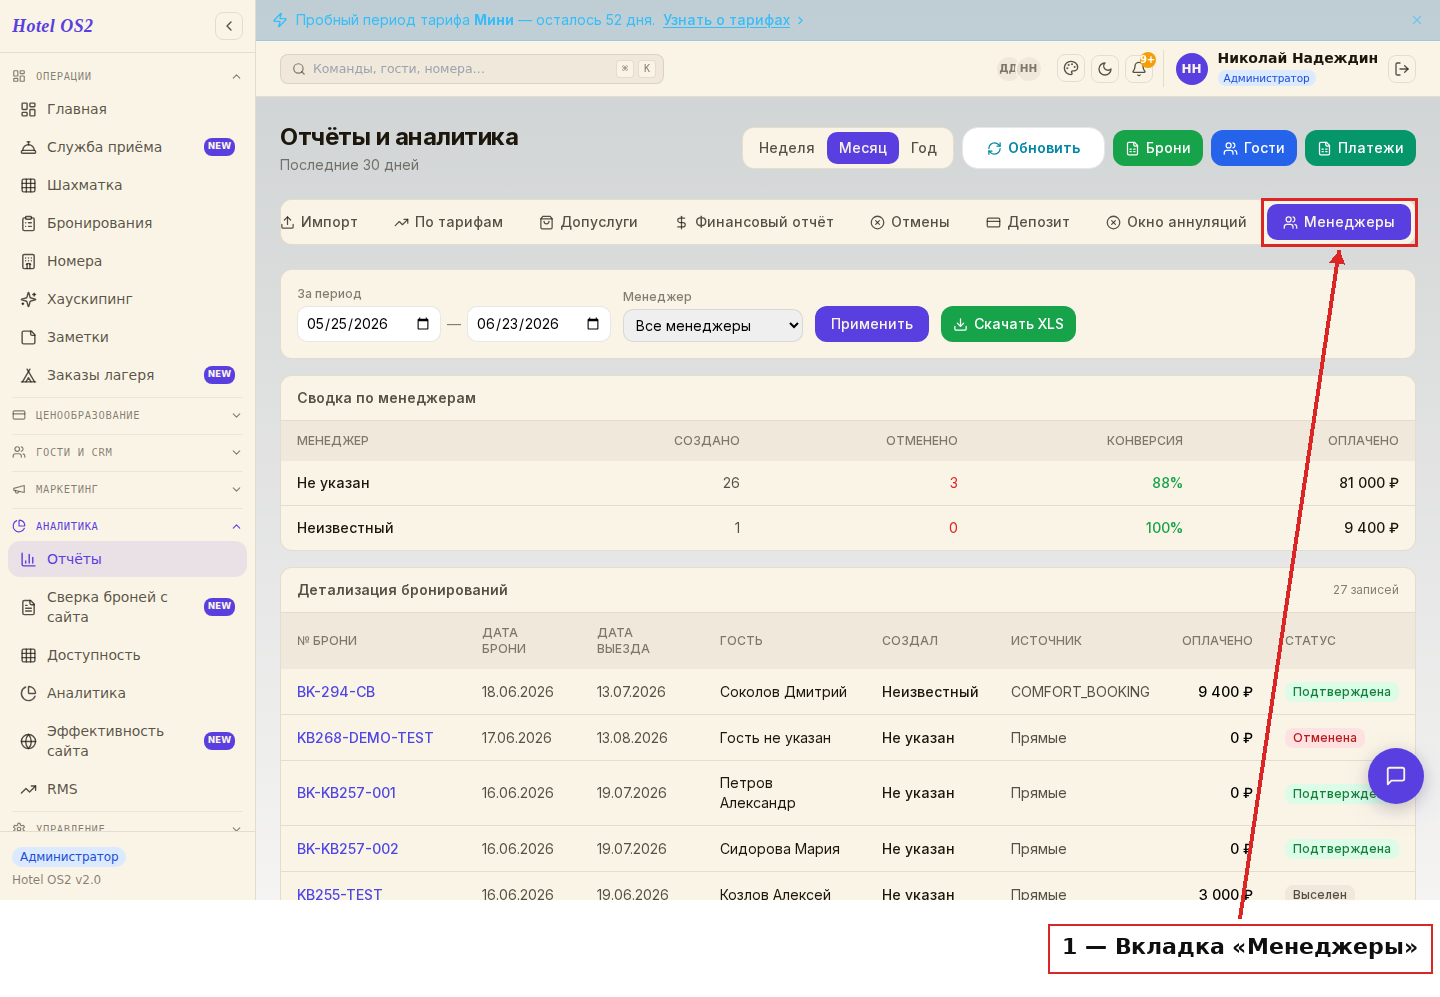Image resolution: width=1440 pixels, height=997 pixels.
Task: Open Заказы лагеря in the sidebar
Action: (127, 375)
